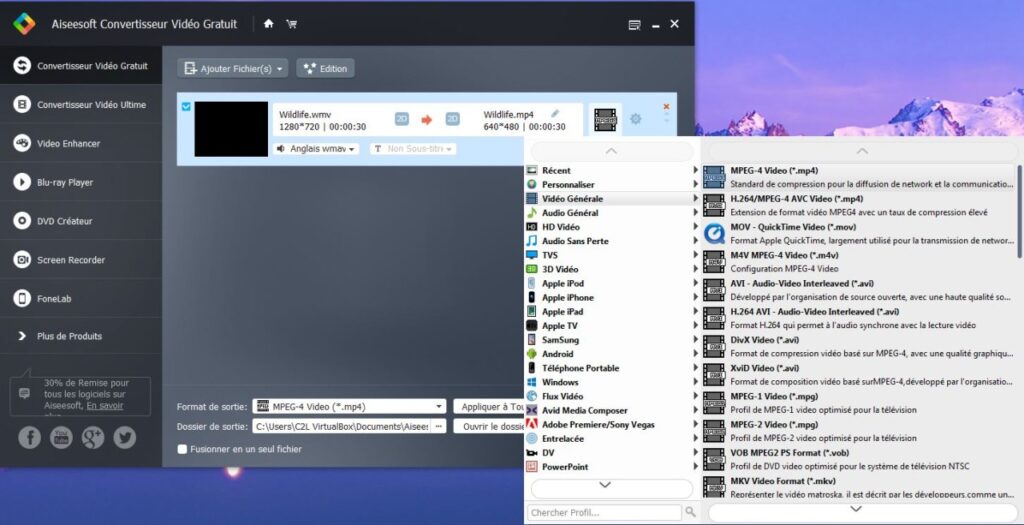Image resolution: width=1024 pixels, height=525 pixels.
Task: Choose H.264/MPEG-4 AVC Video (*.mp4) format
Action: 859,206
